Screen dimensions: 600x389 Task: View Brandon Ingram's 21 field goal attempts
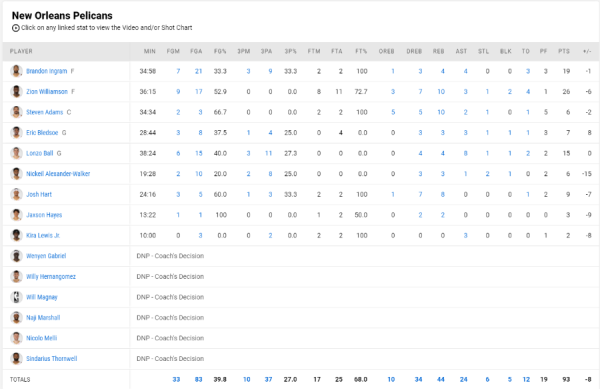coord(198,71)
